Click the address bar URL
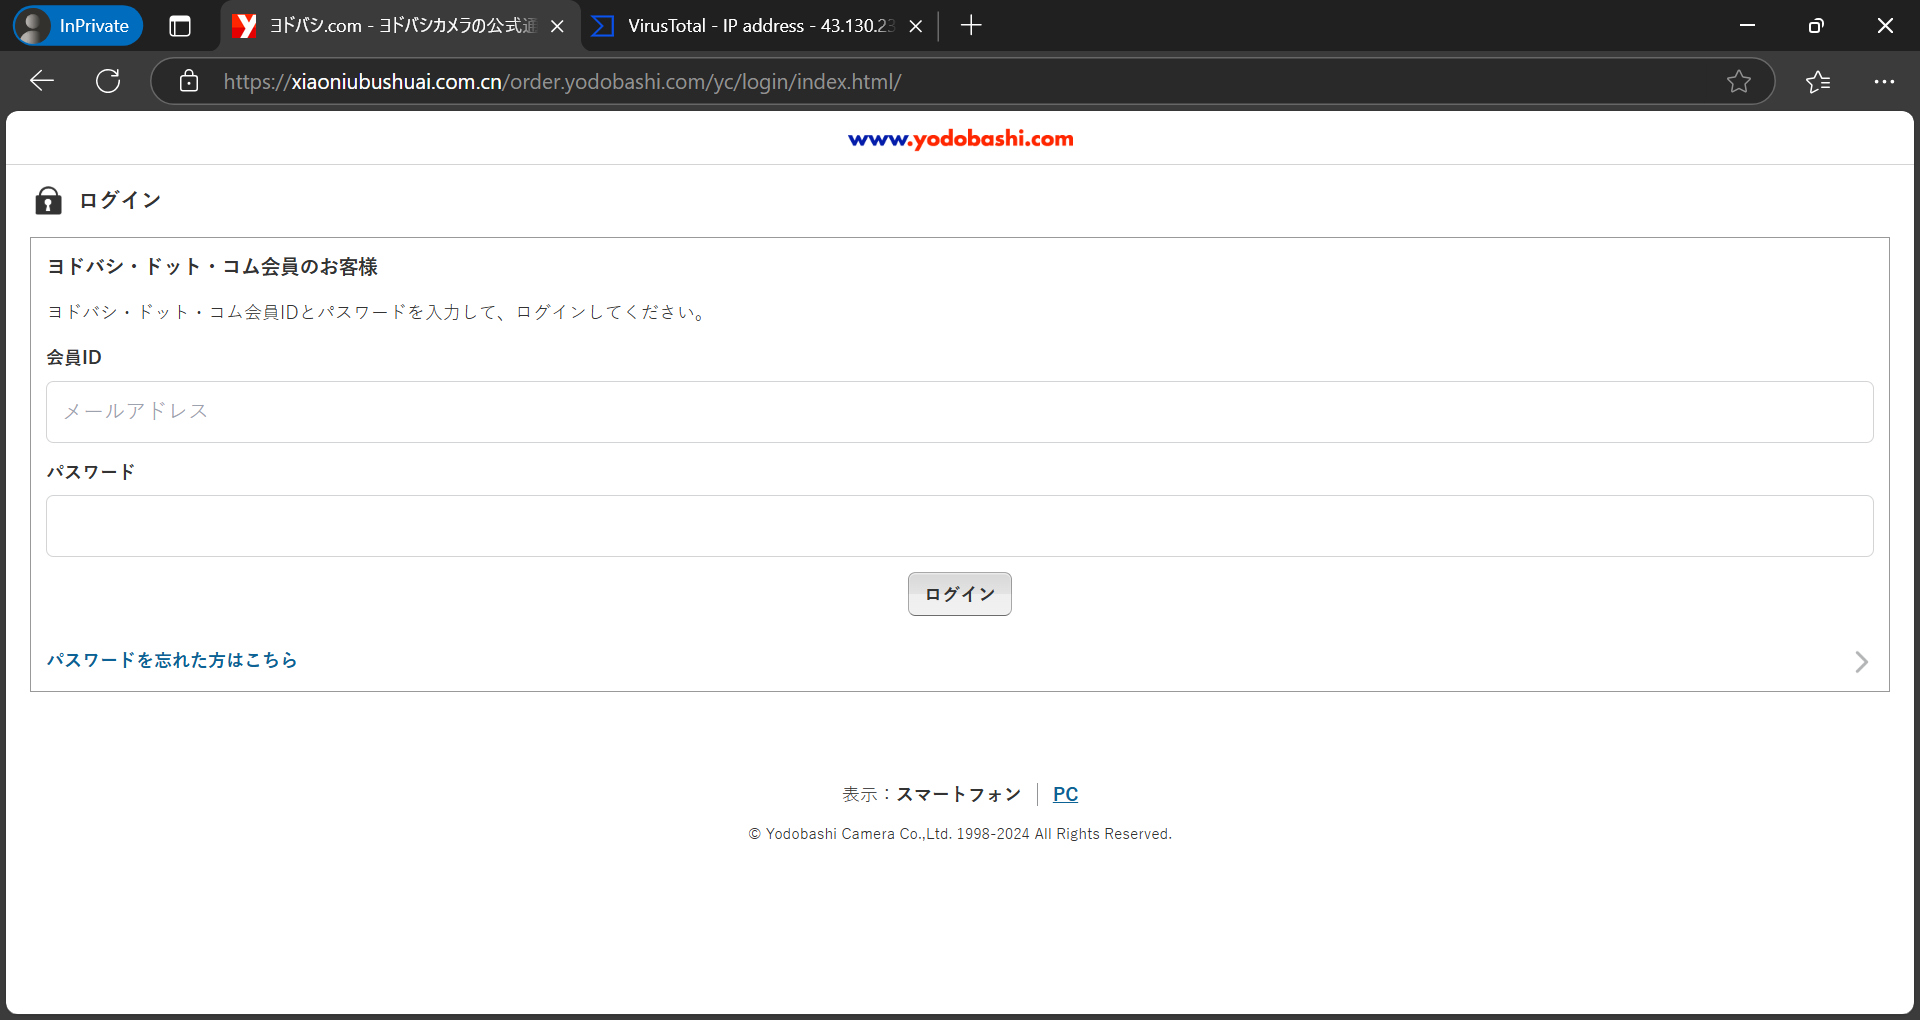The height and width of the screenshot is (1020, 1920). click(562, 82)
